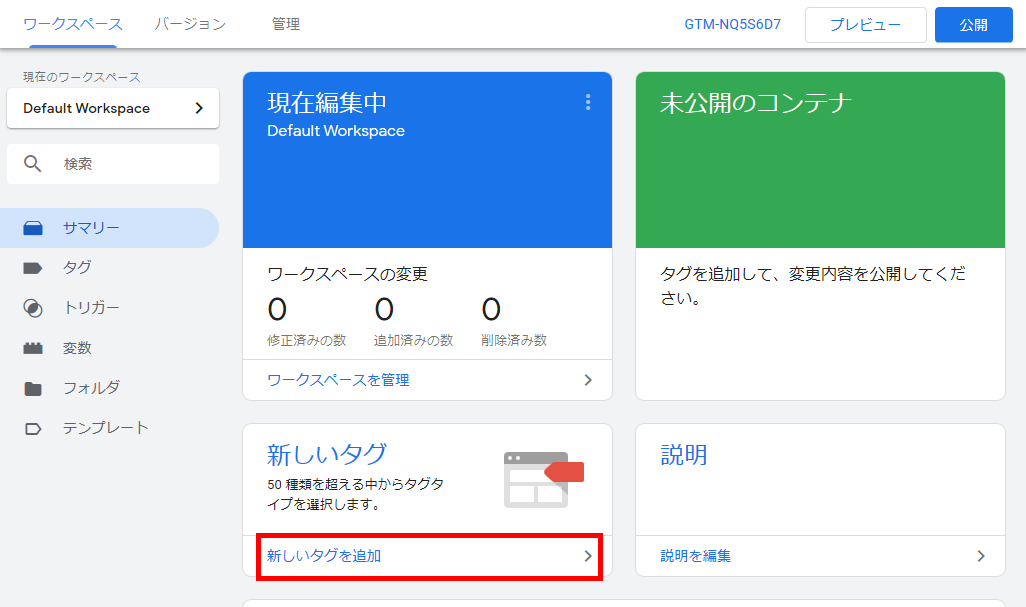Viewport: 1026px width, 607px height.
Task: Click the tag illustration on 新しいタグ card
Action: 543,479
